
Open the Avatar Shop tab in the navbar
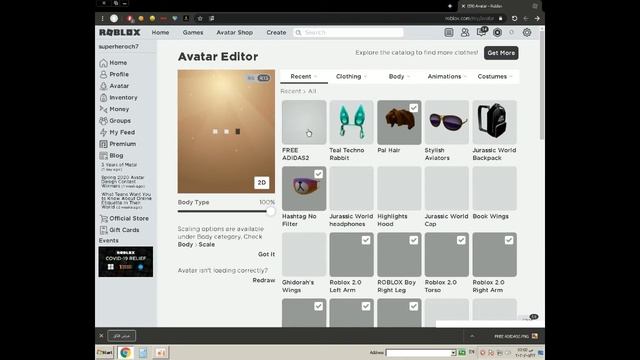pyautogui.click(x=234, y=32)
